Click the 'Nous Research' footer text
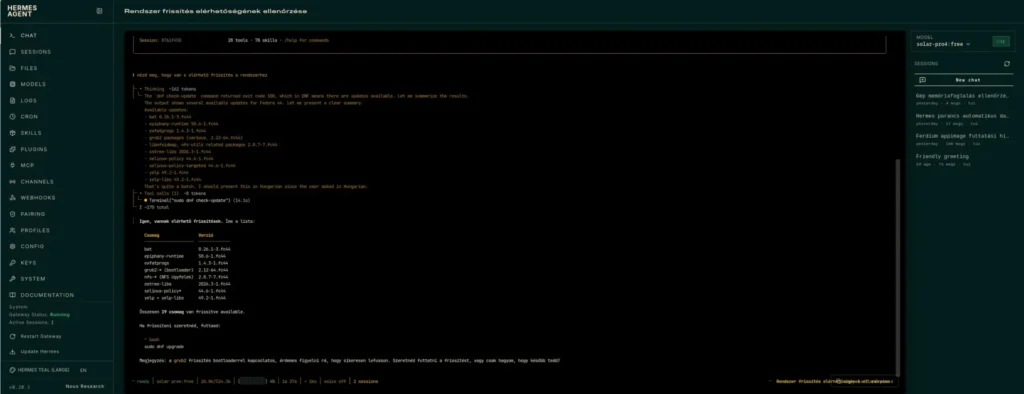This screenshot has height=394, width=1024. [85, 386]
